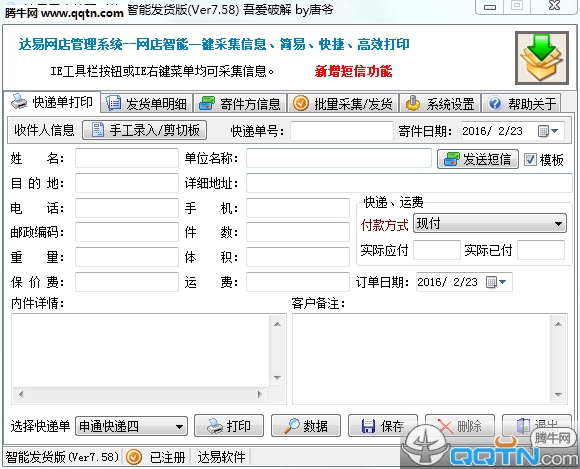
Task: Click 智能发货版(Ver7.58) status bar text
Action: pos(62,457)
